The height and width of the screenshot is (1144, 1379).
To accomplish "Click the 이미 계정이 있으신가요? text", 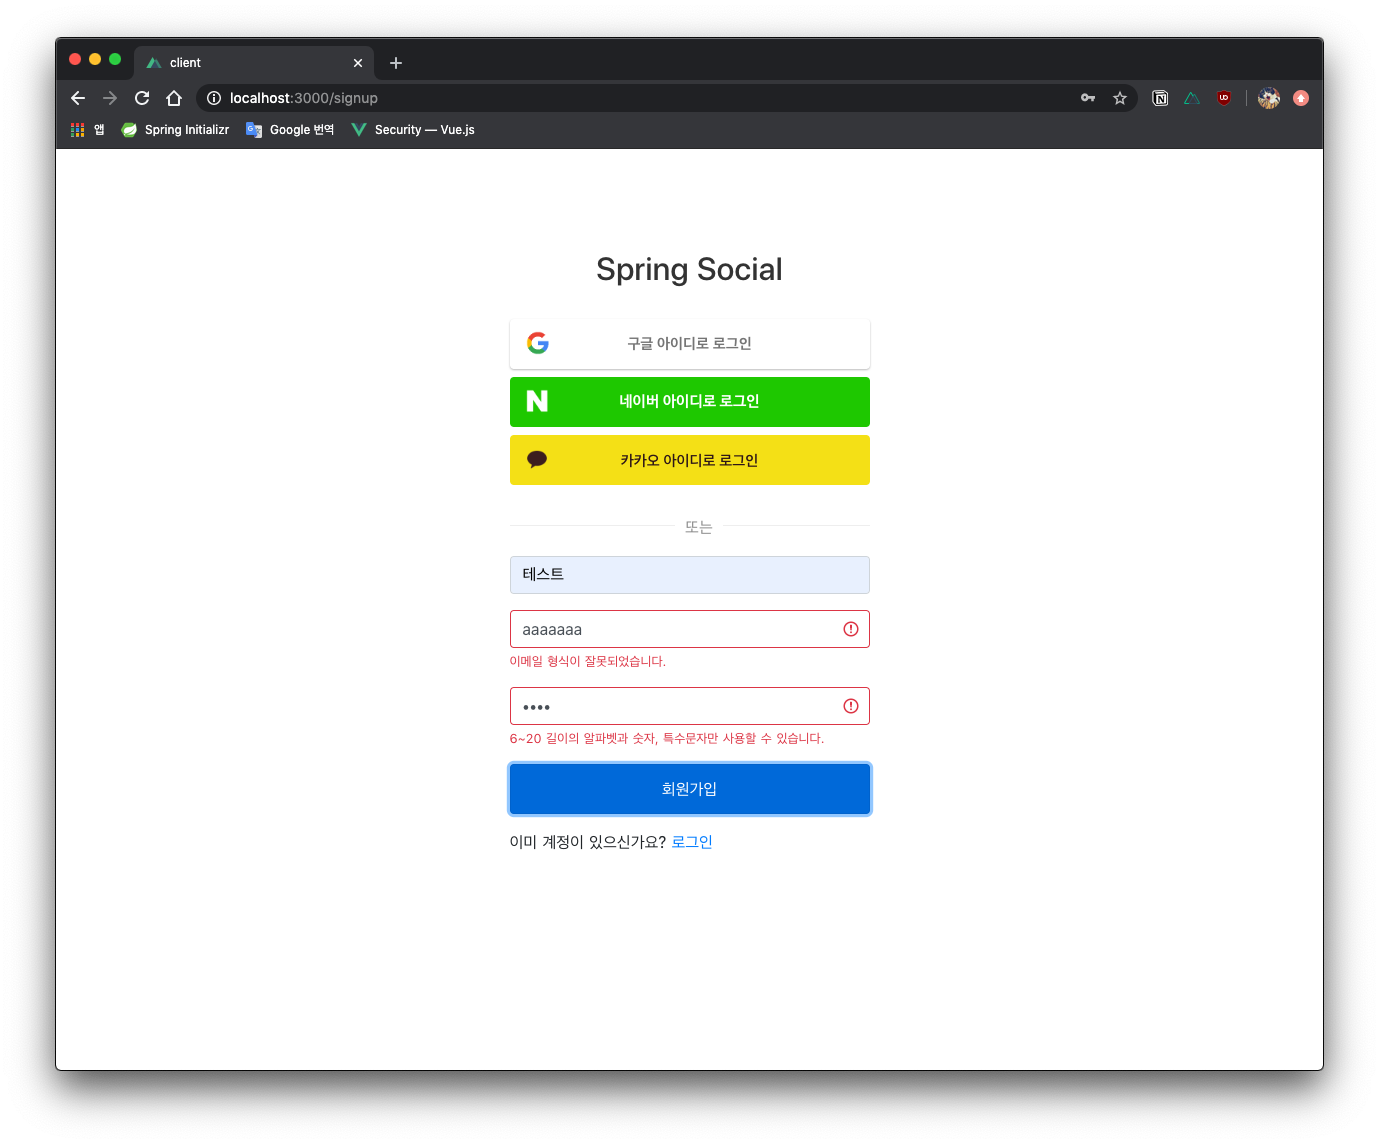I will (x=588, y=842).
